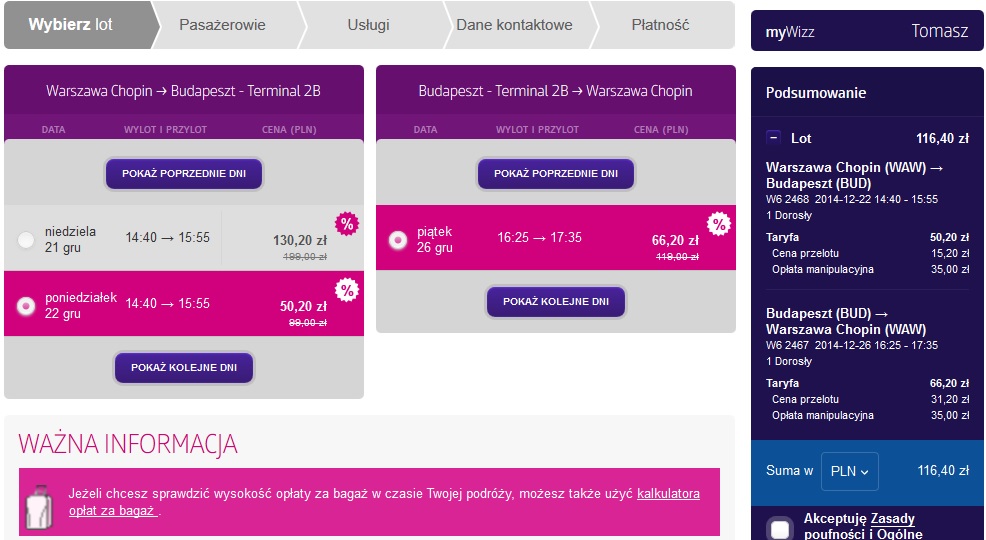Click the suitcase baggage icon

pyautogui.click(x=39, y=507)
